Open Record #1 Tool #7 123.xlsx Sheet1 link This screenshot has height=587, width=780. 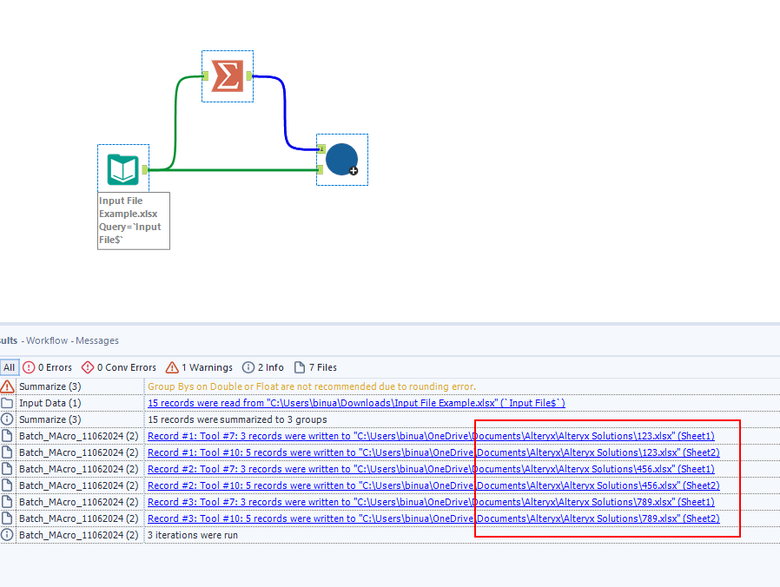coord(431,436)
